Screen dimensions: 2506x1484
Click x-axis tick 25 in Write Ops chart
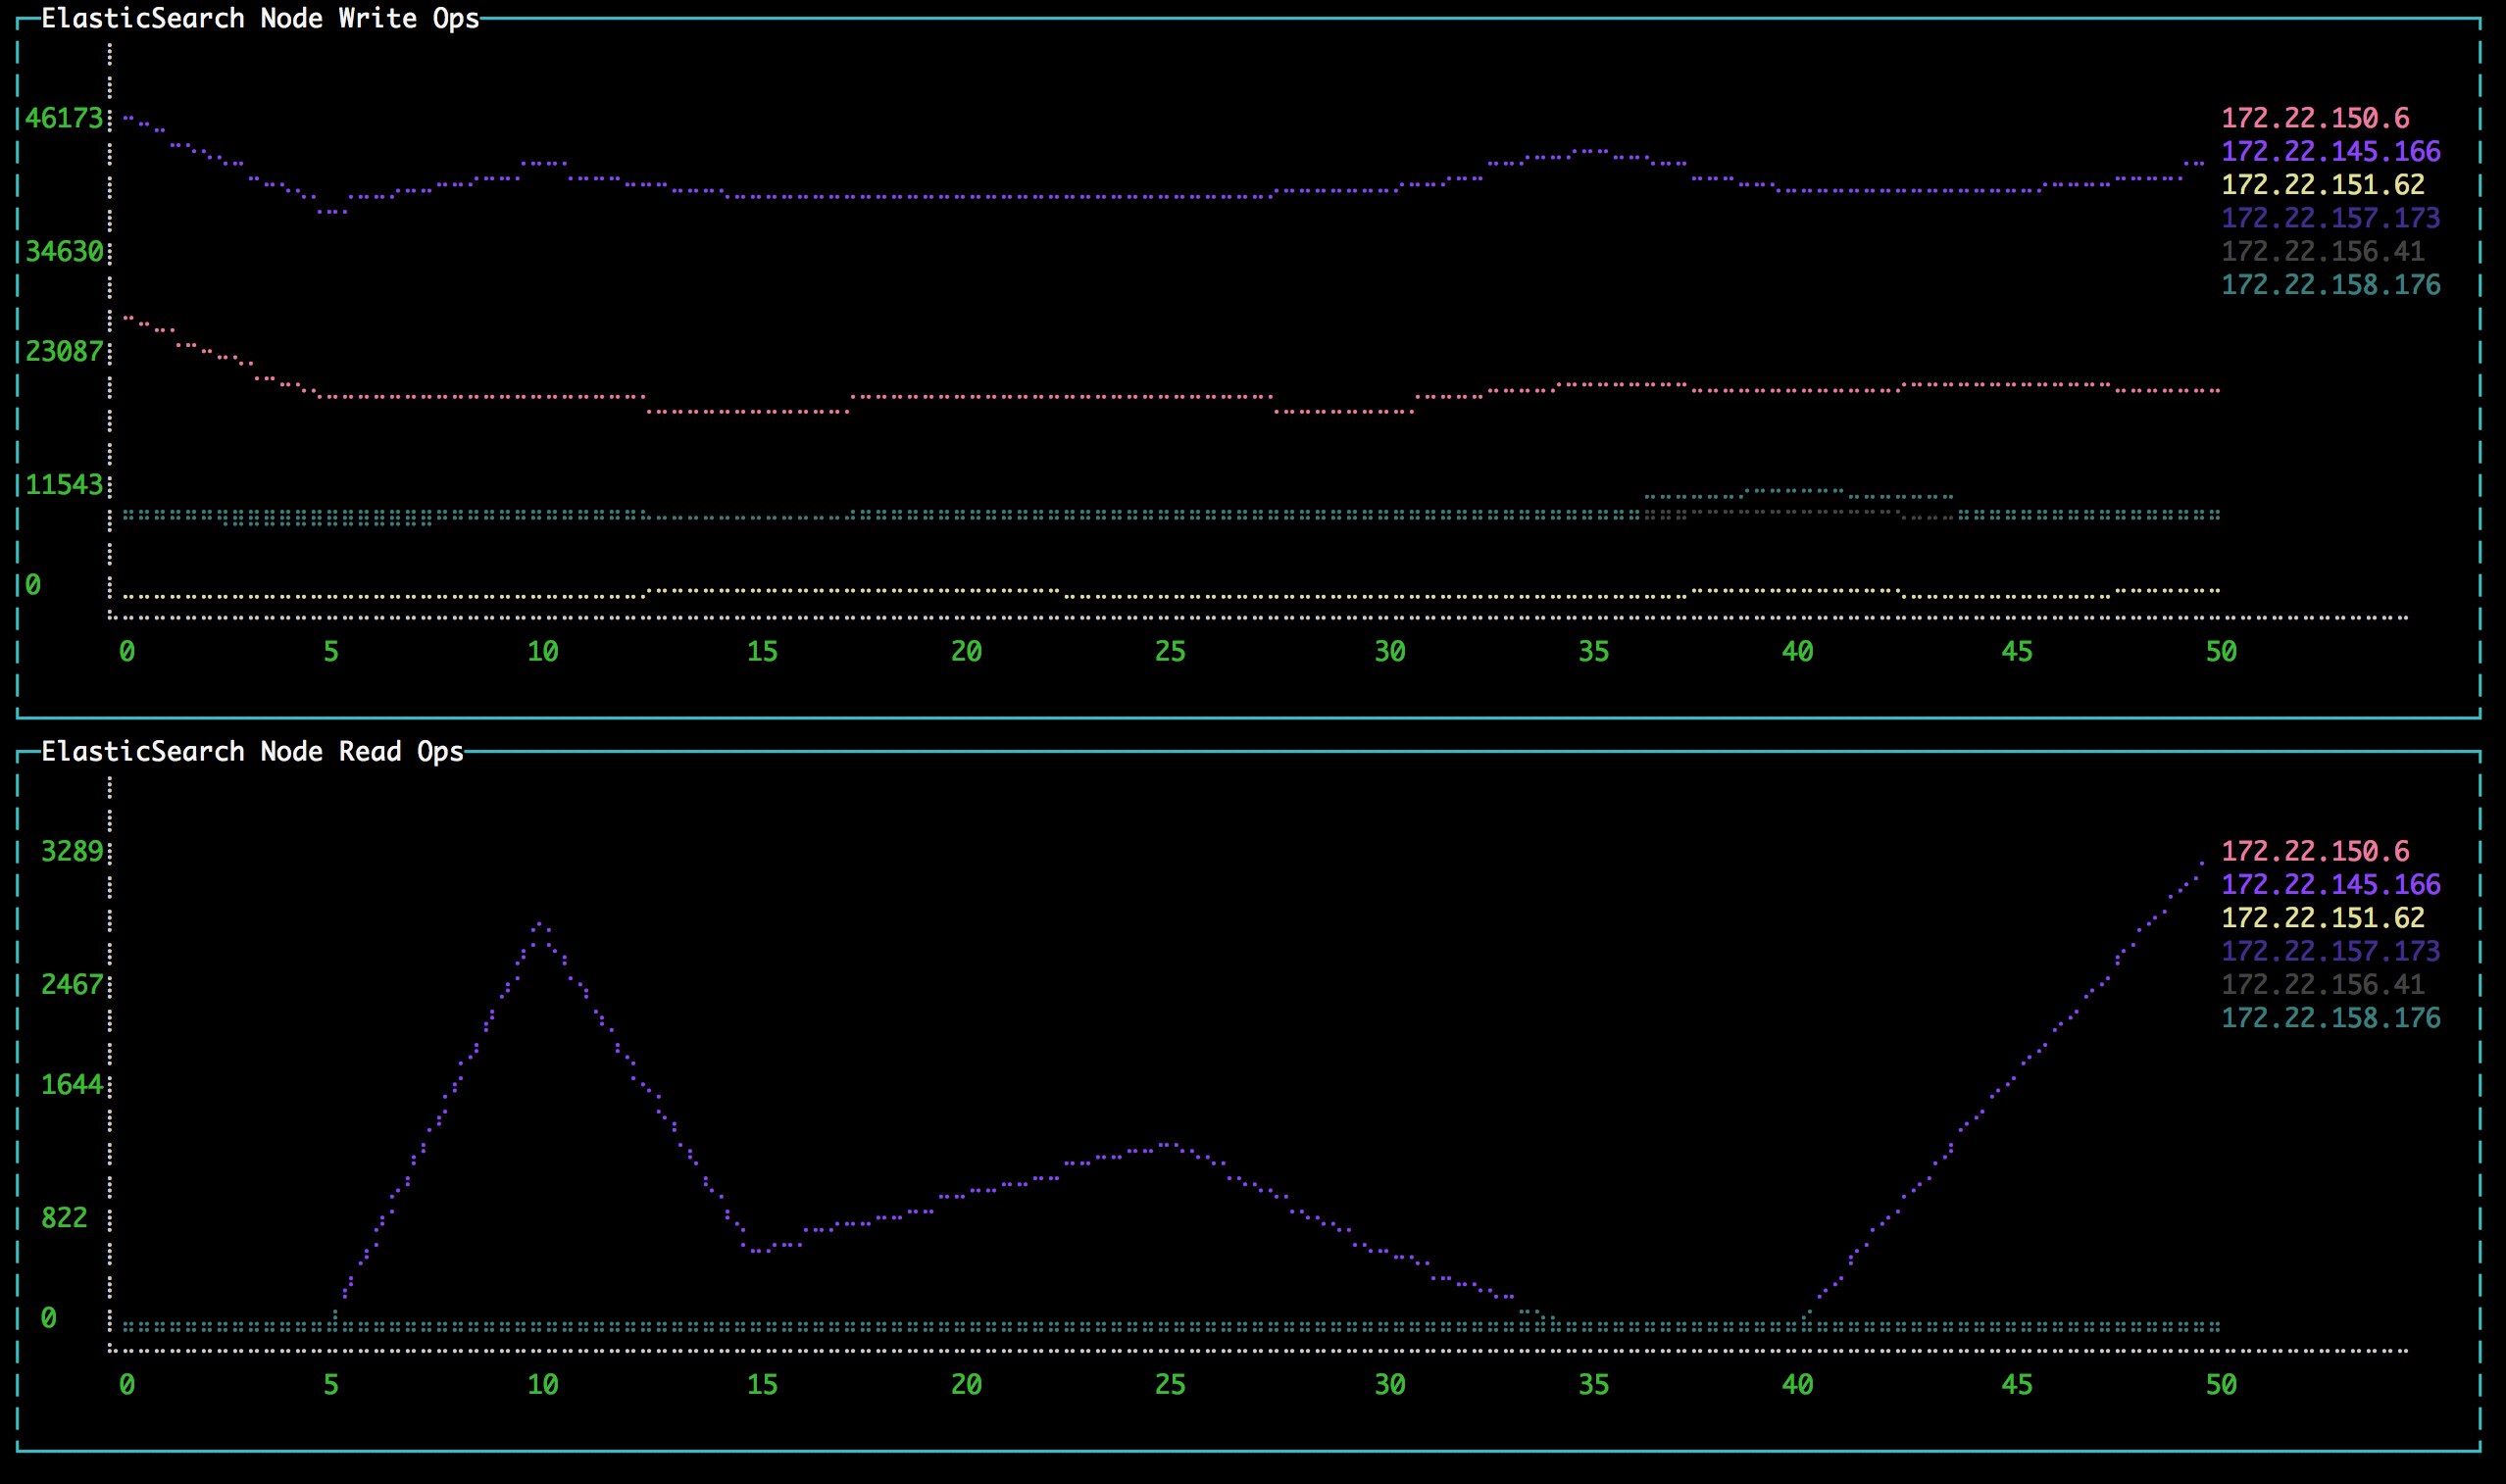pos(1170,652)
